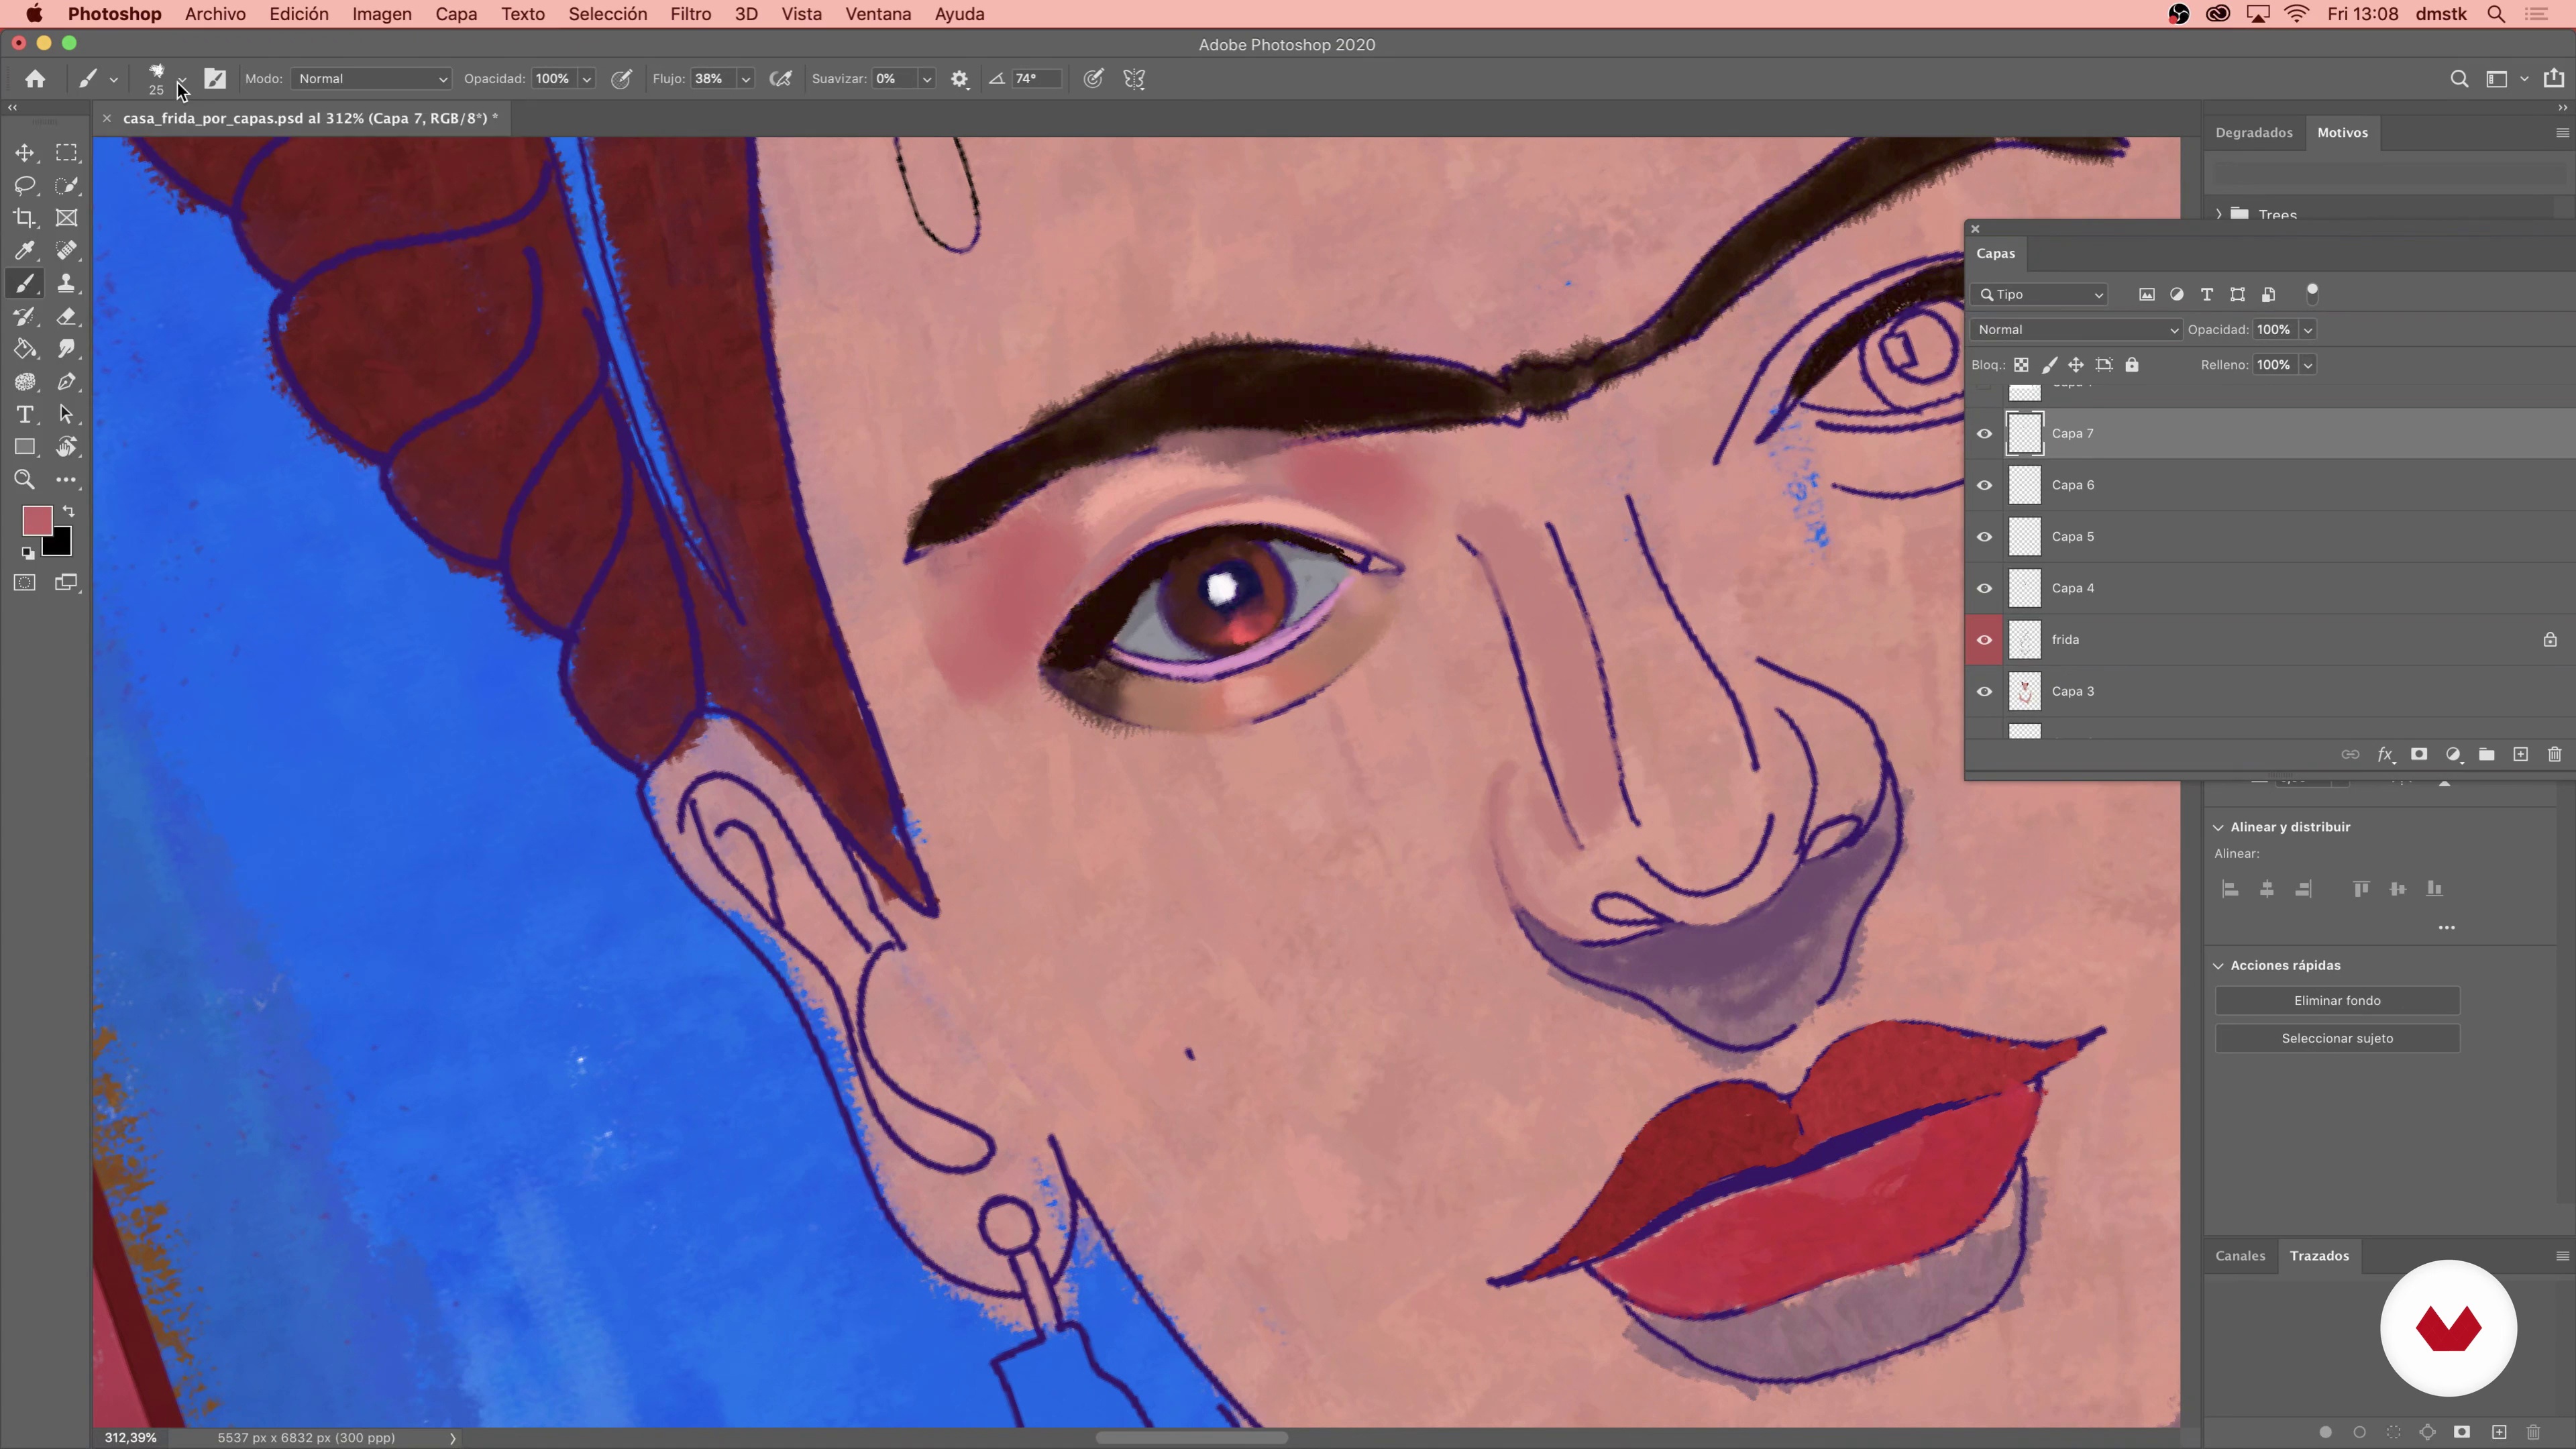The image size is (2576, 1449).
Task: Select the Path Selection tool
Action: (x=66, y=415)
